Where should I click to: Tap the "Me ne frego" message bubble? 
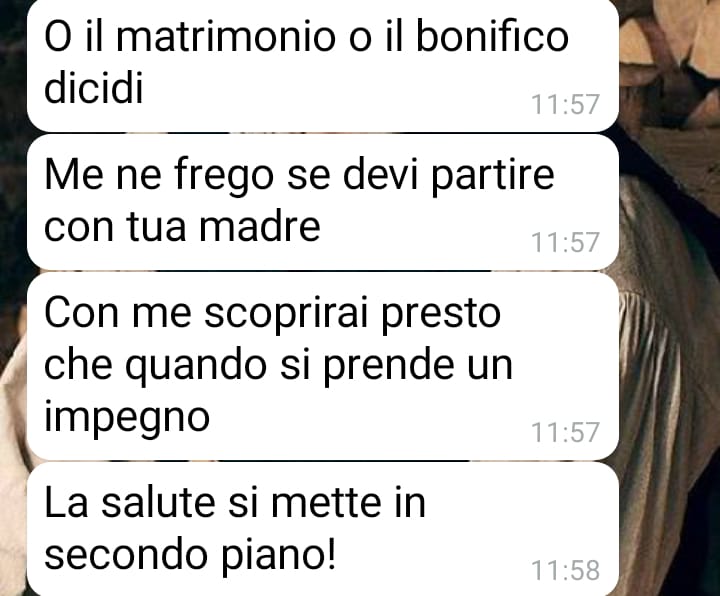pos(323,202)
